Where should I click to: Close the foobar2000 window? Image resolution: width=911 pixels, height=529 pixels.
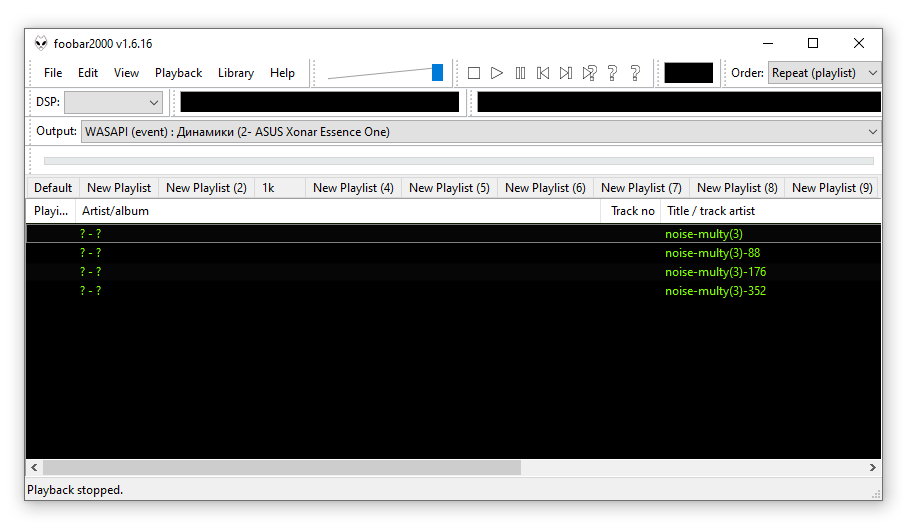[x=859, y=44]
